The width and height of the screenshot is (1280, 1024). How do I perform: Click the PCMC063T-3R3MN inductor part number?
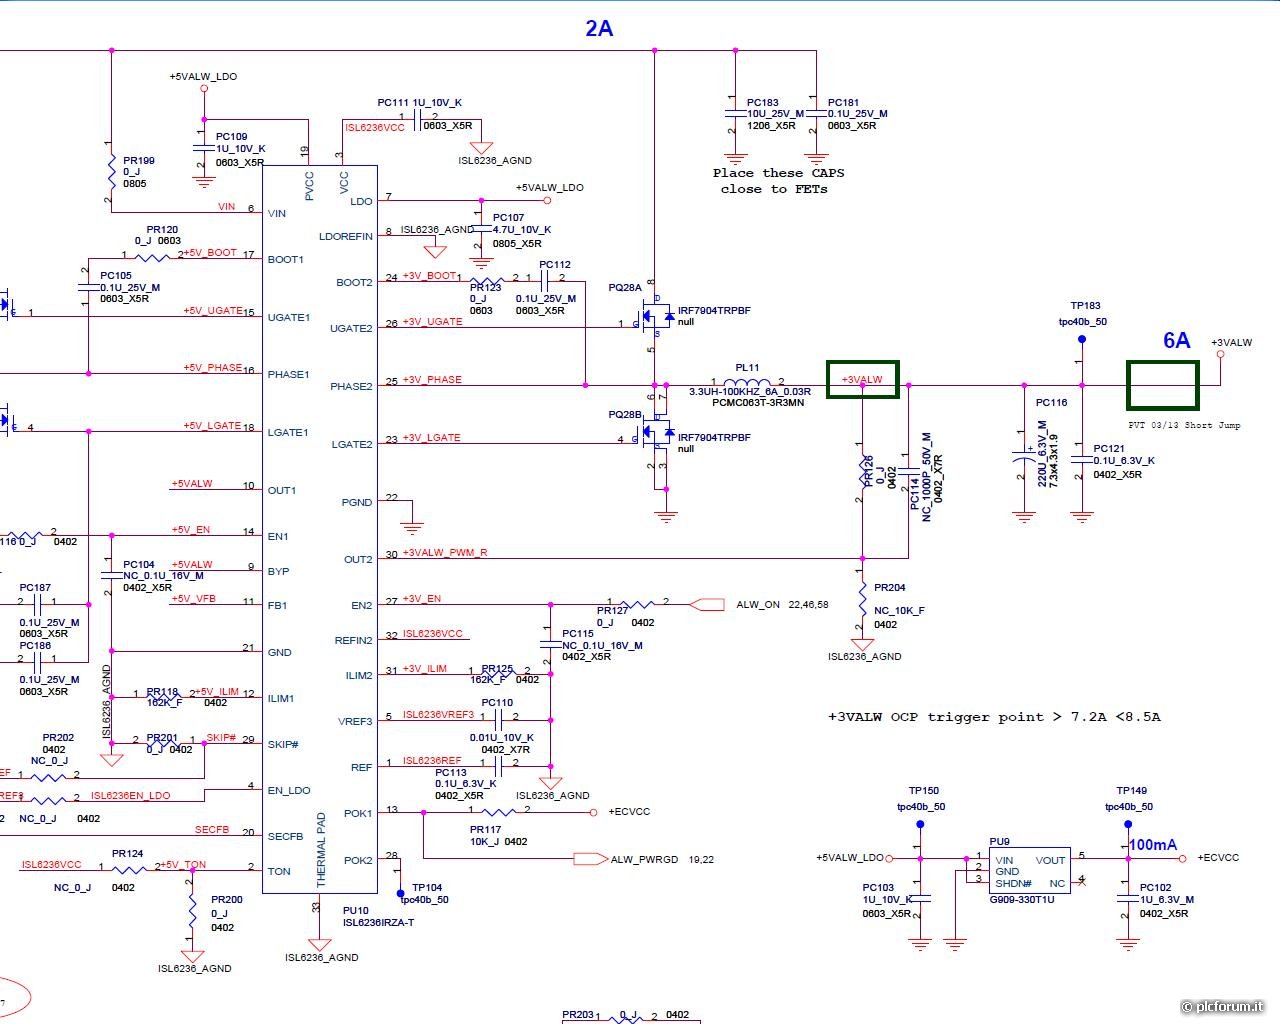(x=758, y=402)
